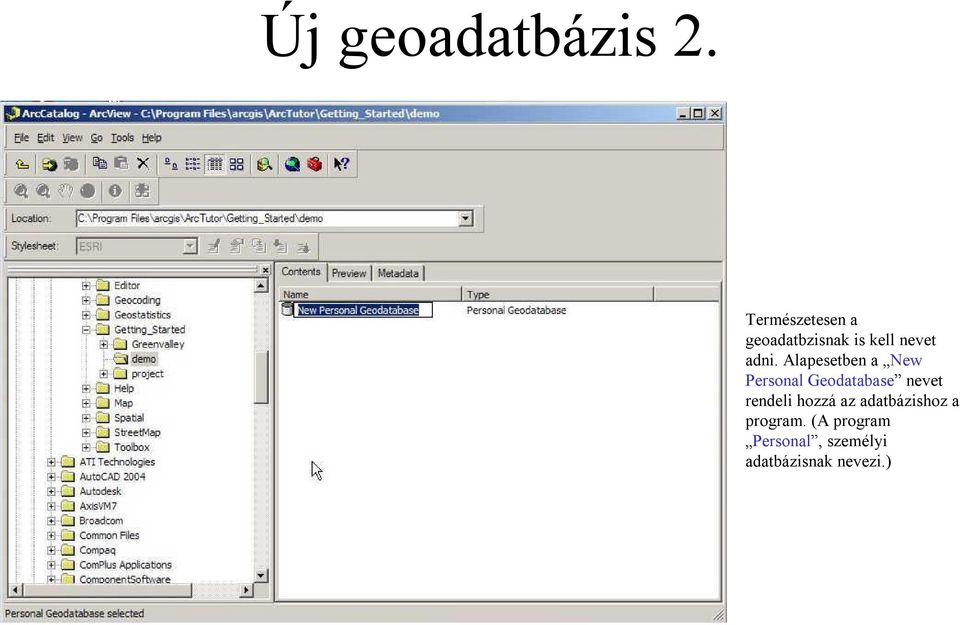Expand the AutoCAD 2004 folder node
The image size is (960, 625).
pos(51,477)
